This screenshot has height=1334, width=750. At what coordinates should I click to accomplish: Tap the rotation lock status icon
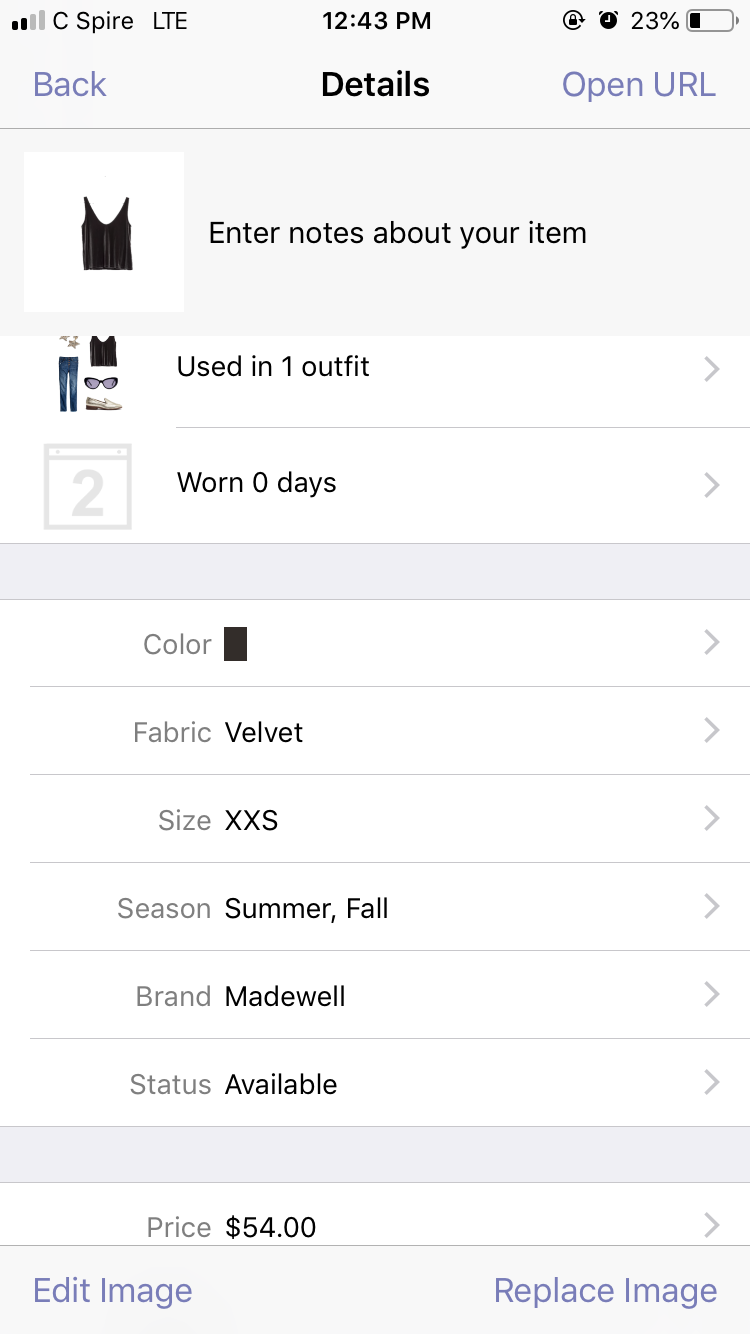click(x=573, y=21)
